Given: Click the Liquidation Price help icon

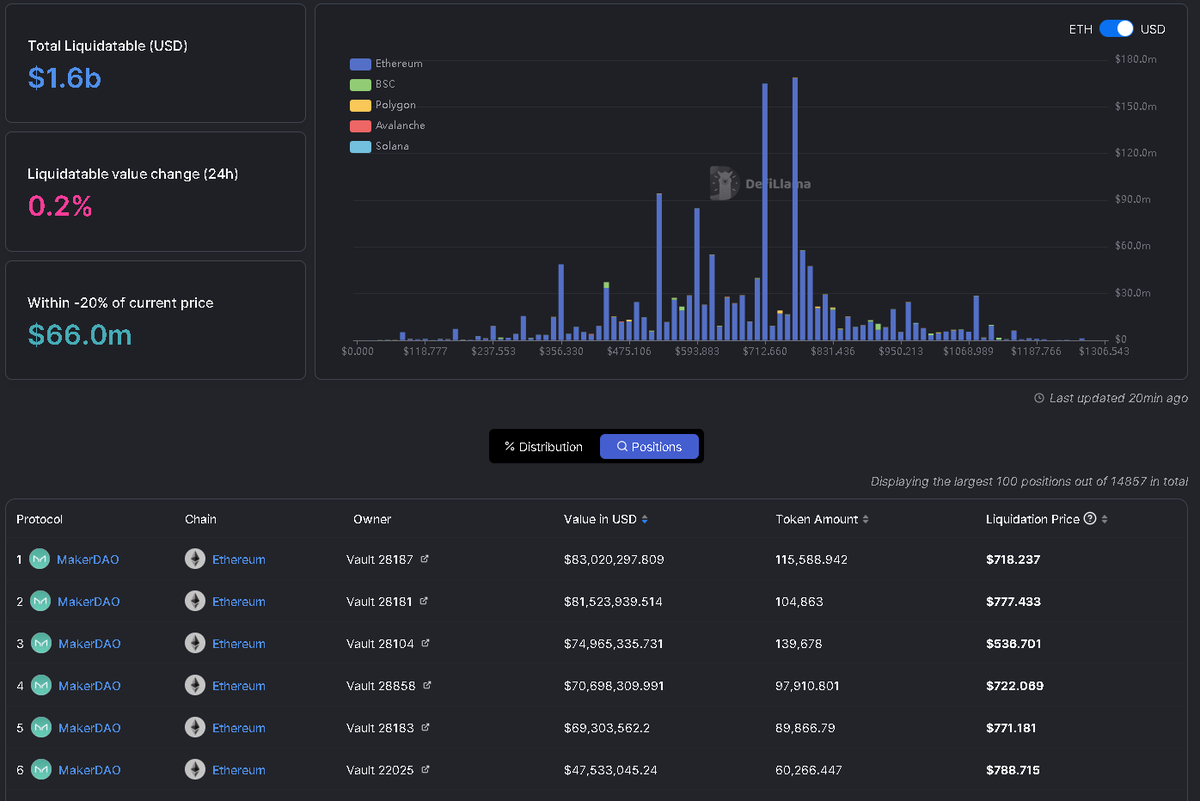Looking at the screenshot, I should pos(1090,519).
